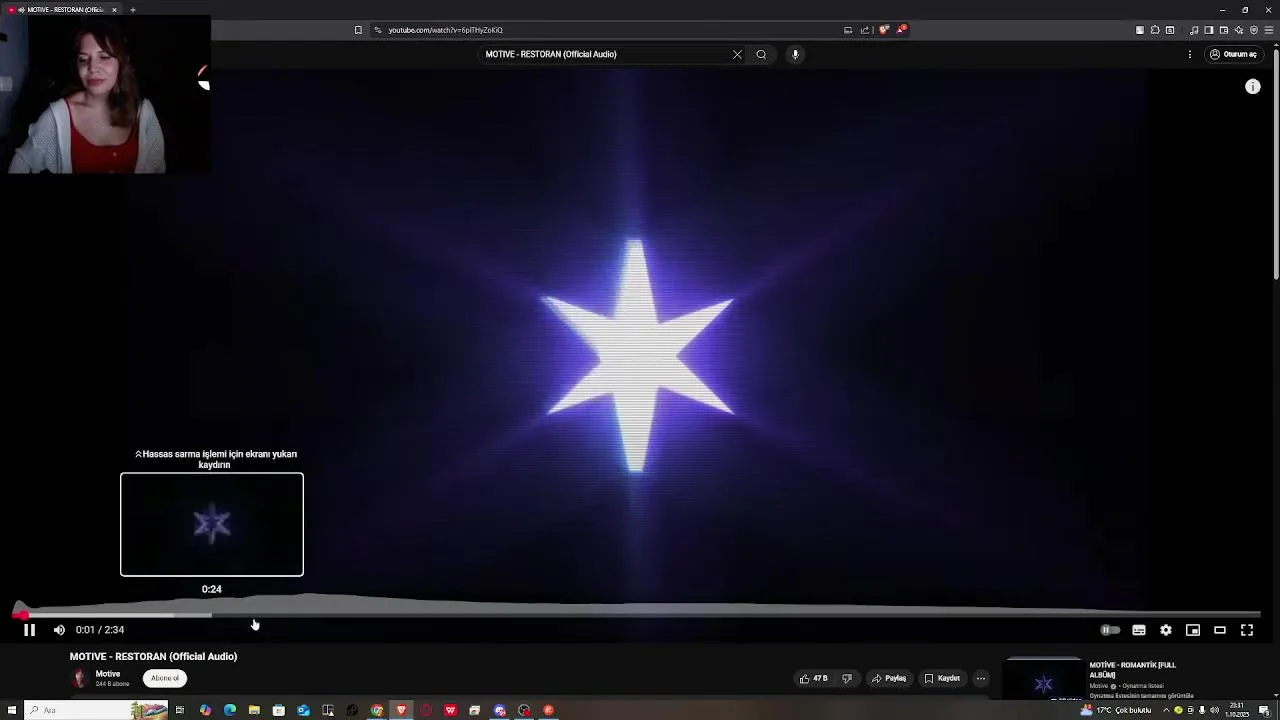Launch Microsoft Edge from the taskbar
The width and height of the screenshot is (1280, 720).
(x=230, y=711)
